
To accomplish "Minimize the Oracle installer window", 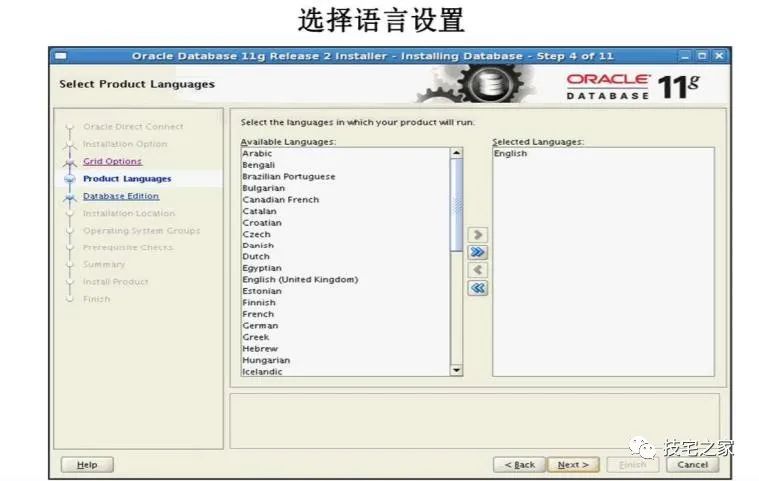I will pos(684,56).
